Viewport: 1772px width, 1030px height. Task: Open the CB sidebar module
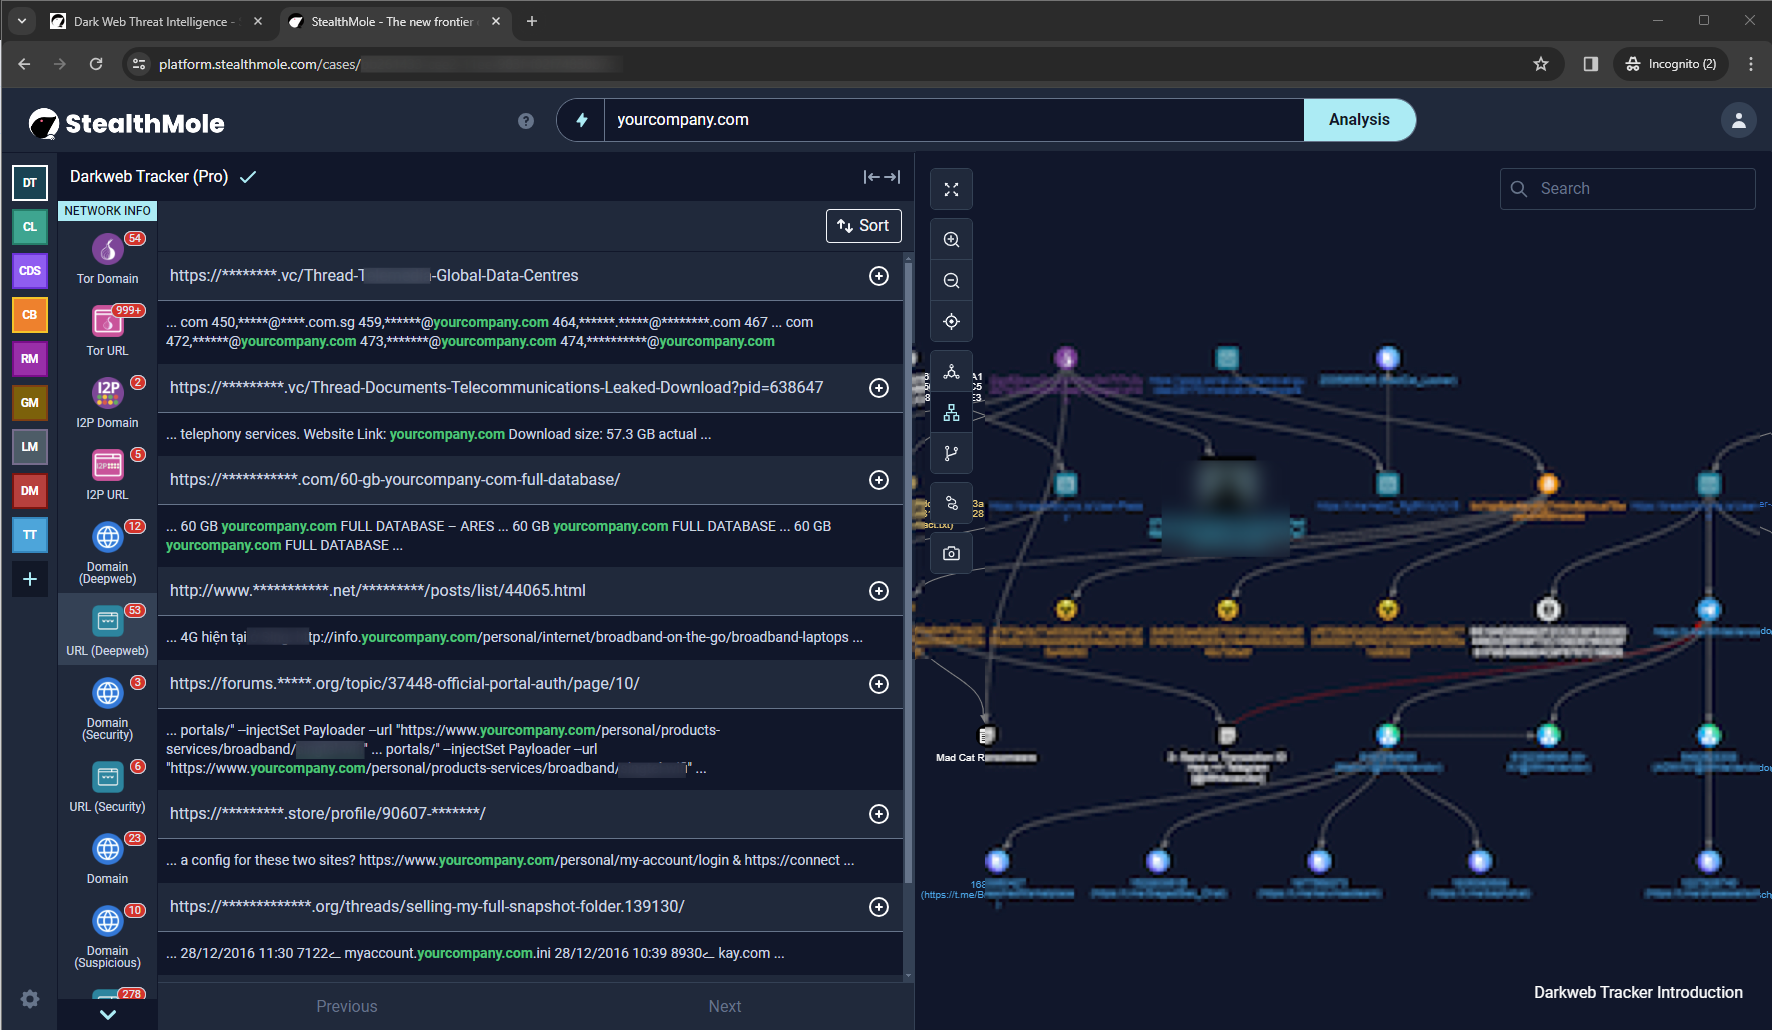point(30,315)
